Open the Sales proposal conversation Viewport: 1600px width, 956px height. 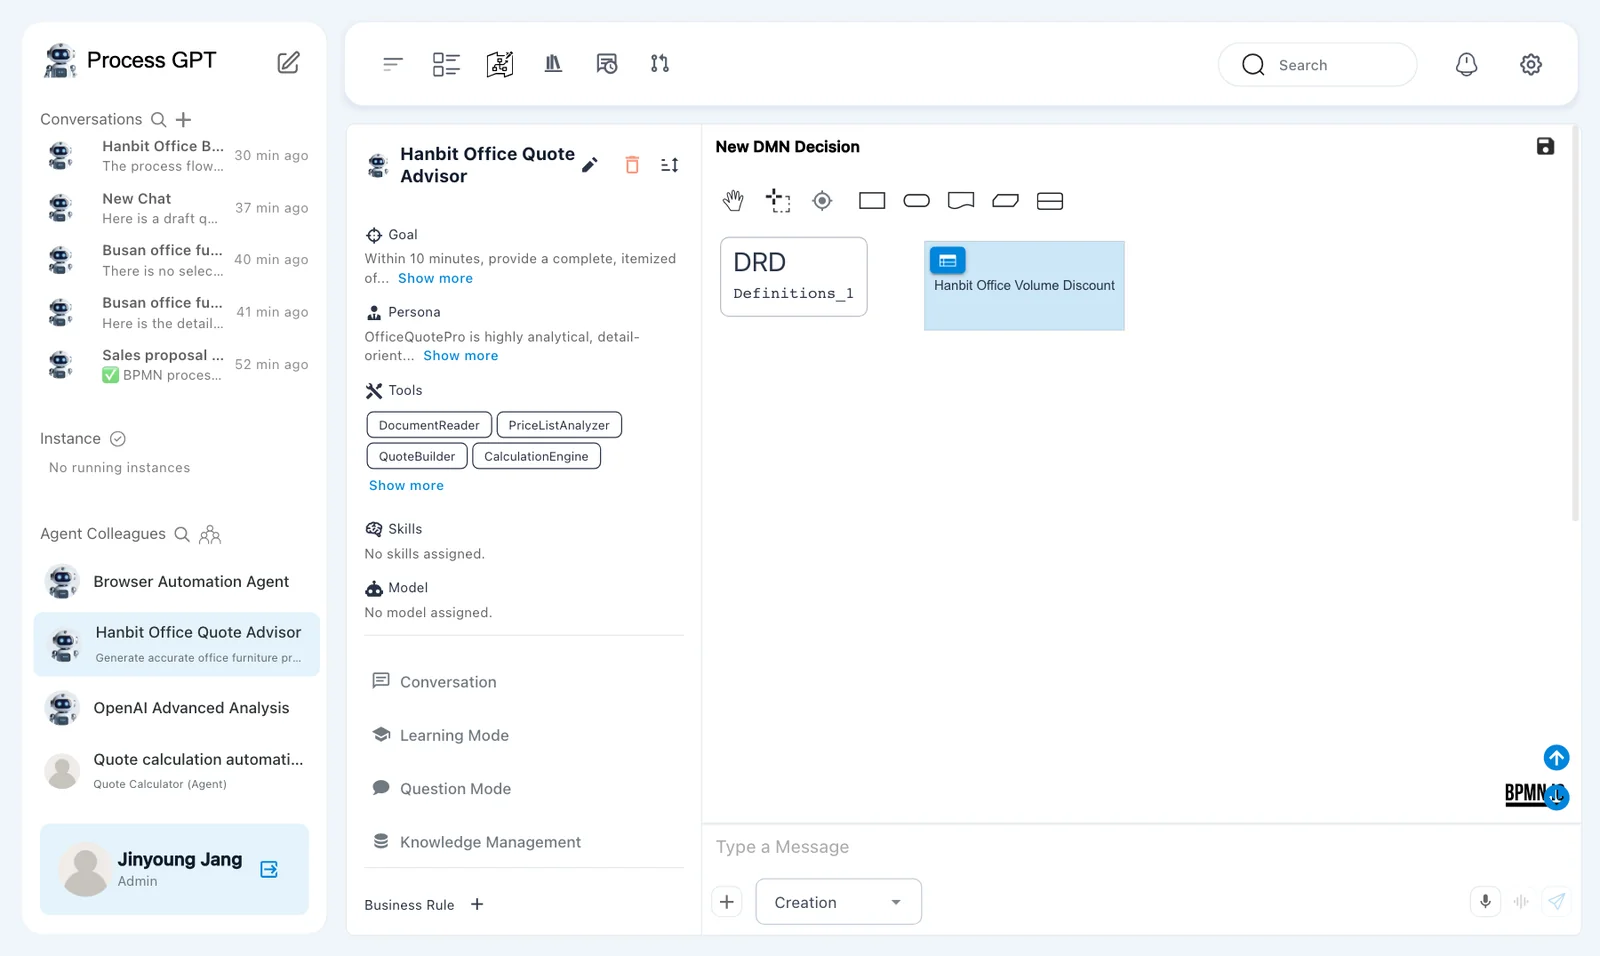(176, 365)
